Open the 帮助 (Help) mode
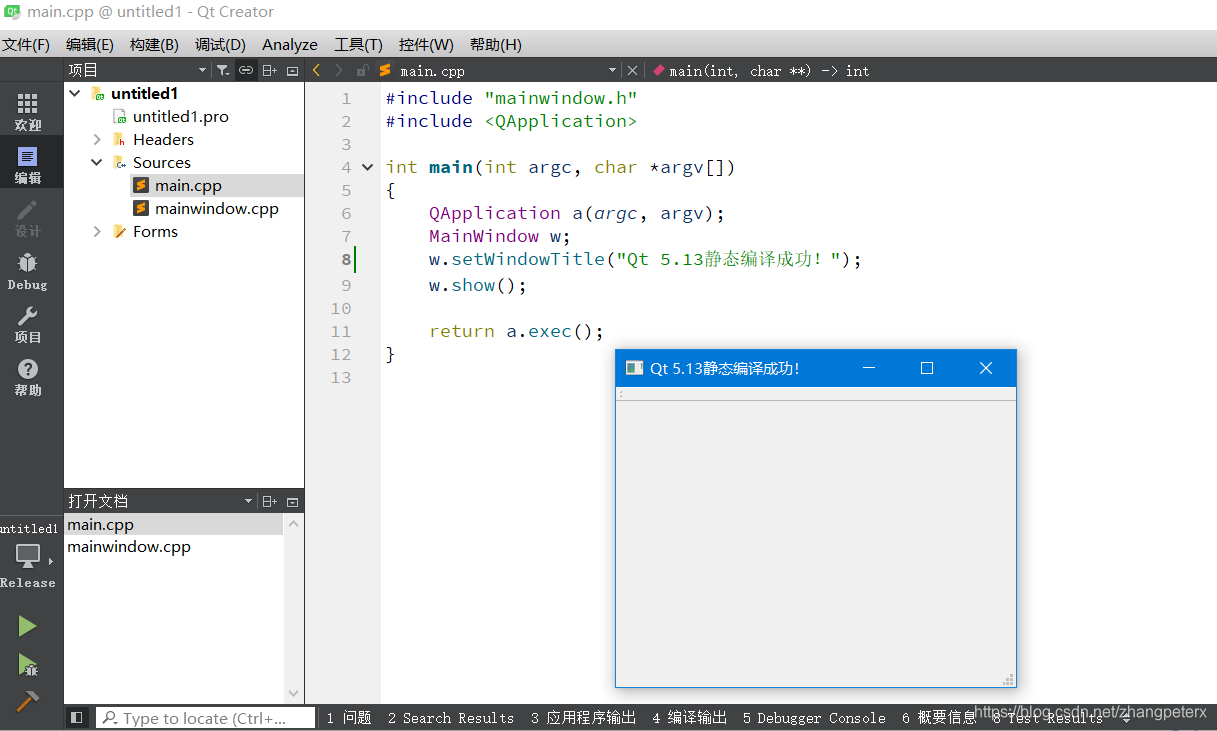 pyautogui.click(x=28, y=377)
